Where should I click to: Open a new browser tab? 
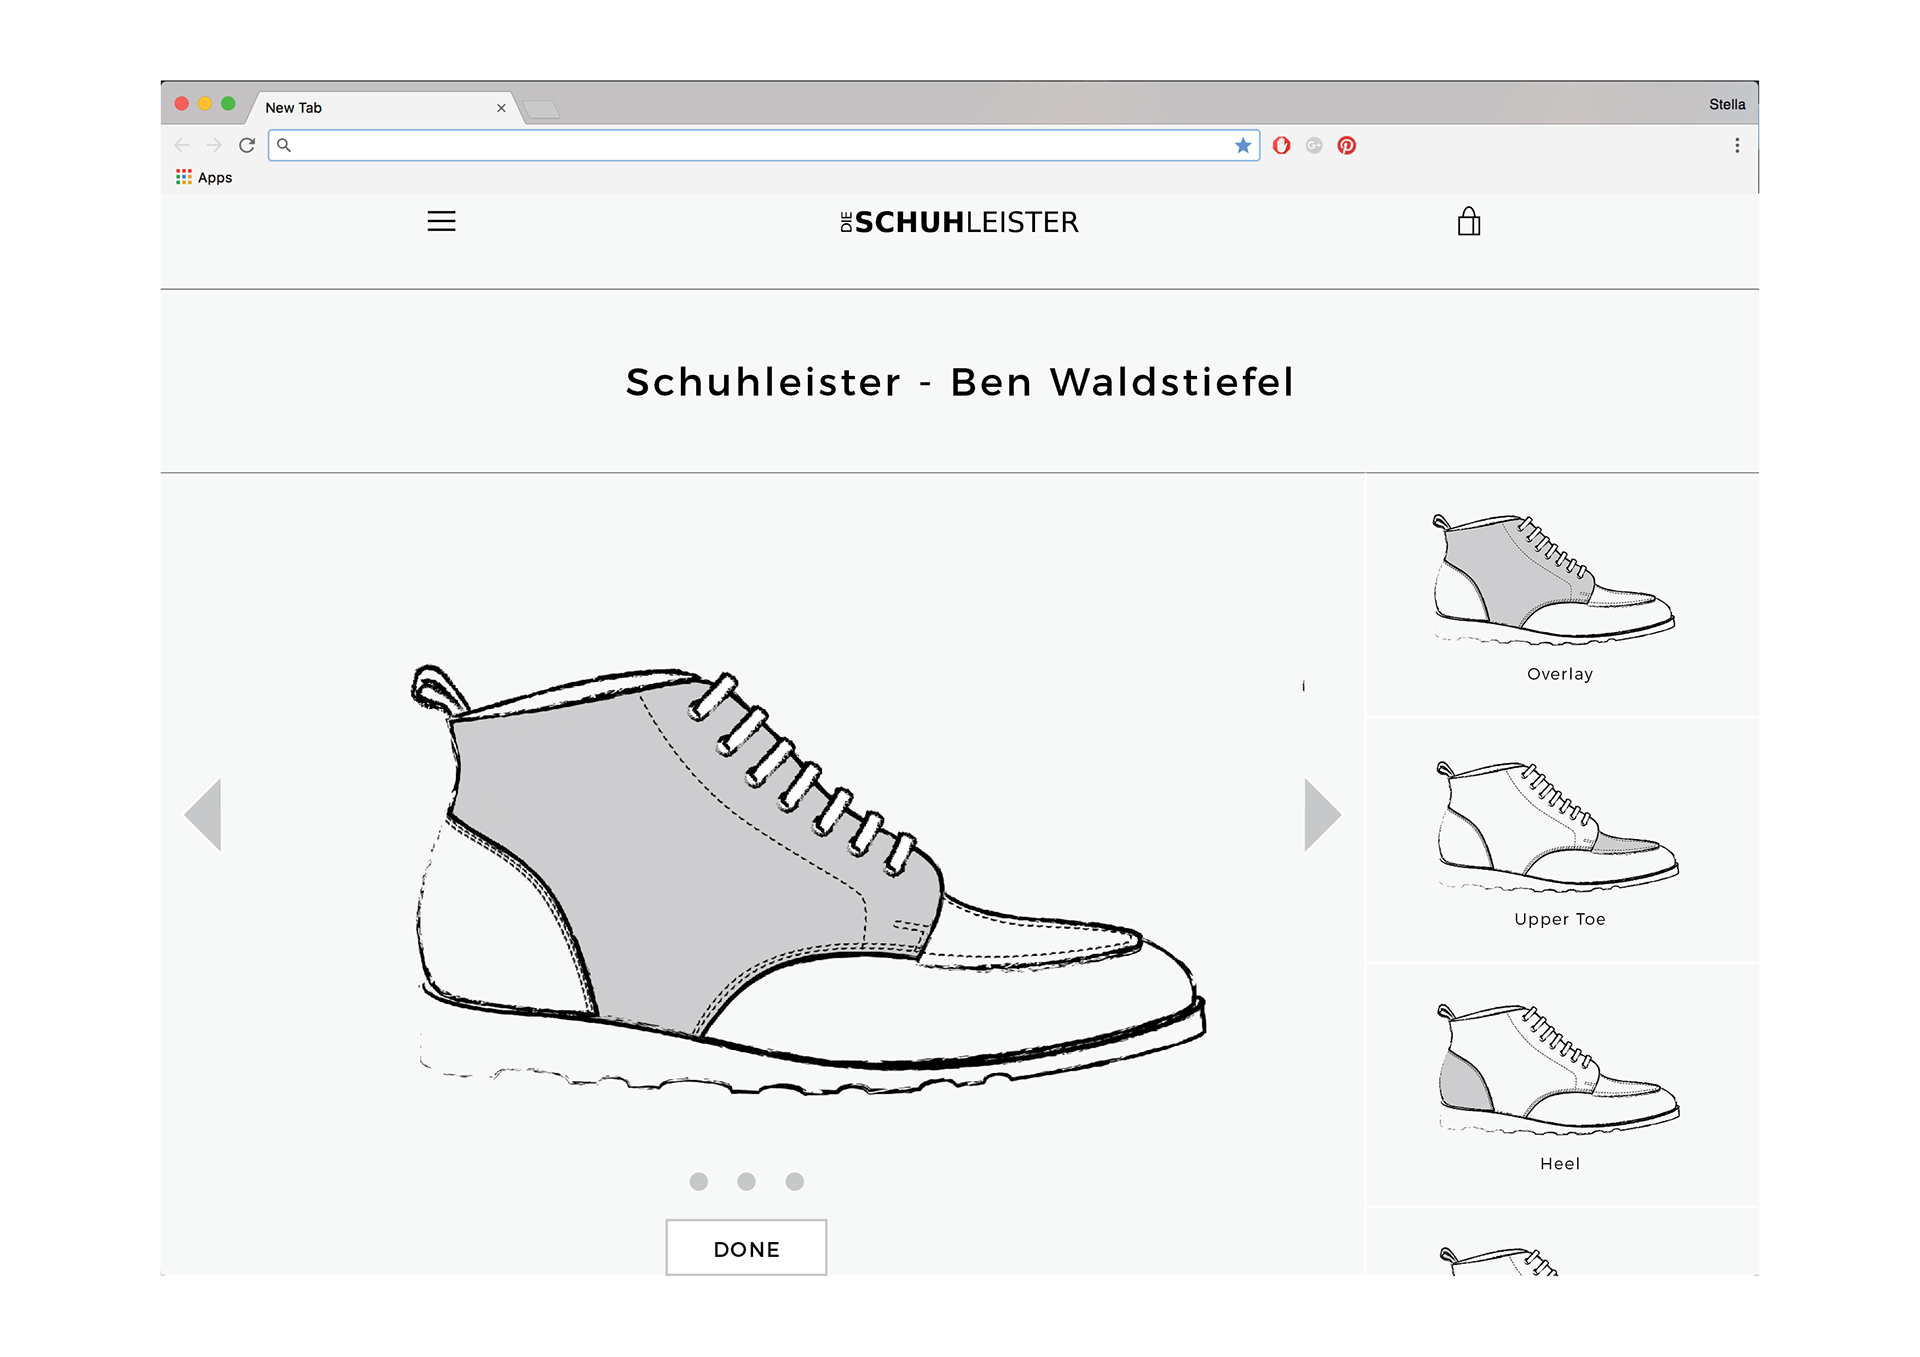(x=541, y=109)
